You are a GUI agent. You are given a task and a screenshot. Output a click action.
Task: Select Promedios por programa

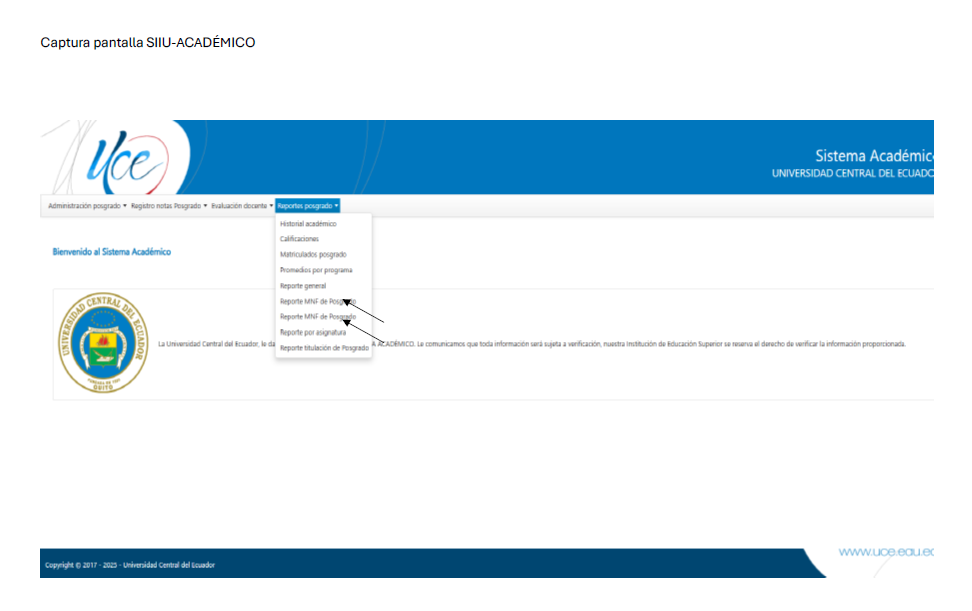pos(316,270)
